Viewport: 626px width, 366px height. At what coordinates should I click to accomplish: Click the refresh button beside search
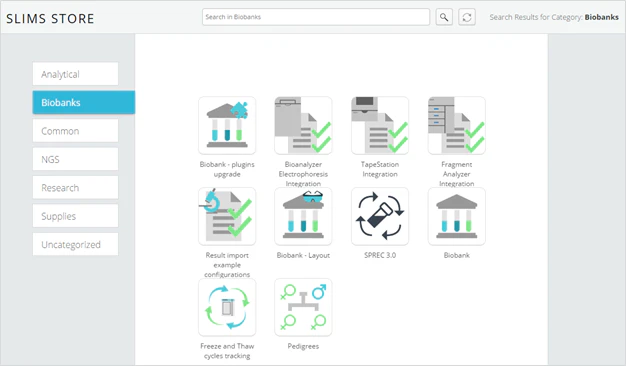467,17
